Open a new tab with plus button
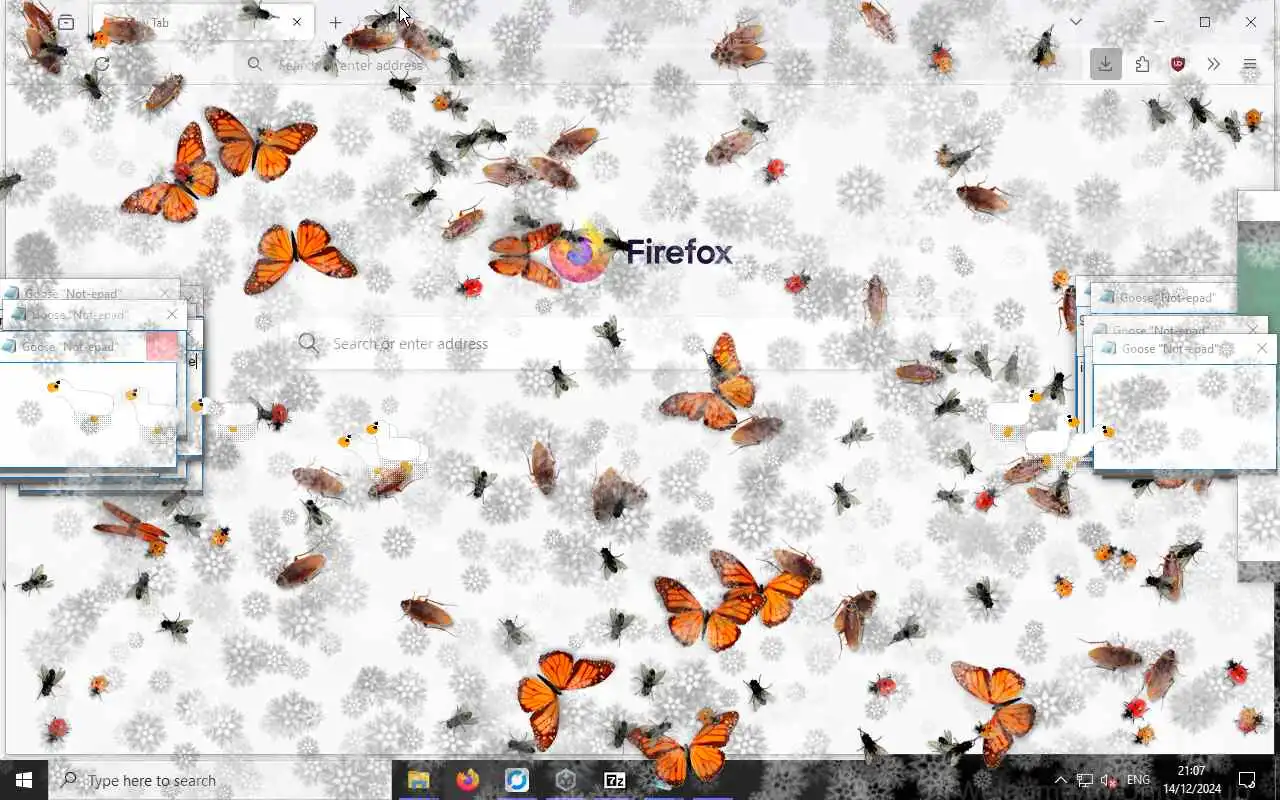 pos(335,22)
